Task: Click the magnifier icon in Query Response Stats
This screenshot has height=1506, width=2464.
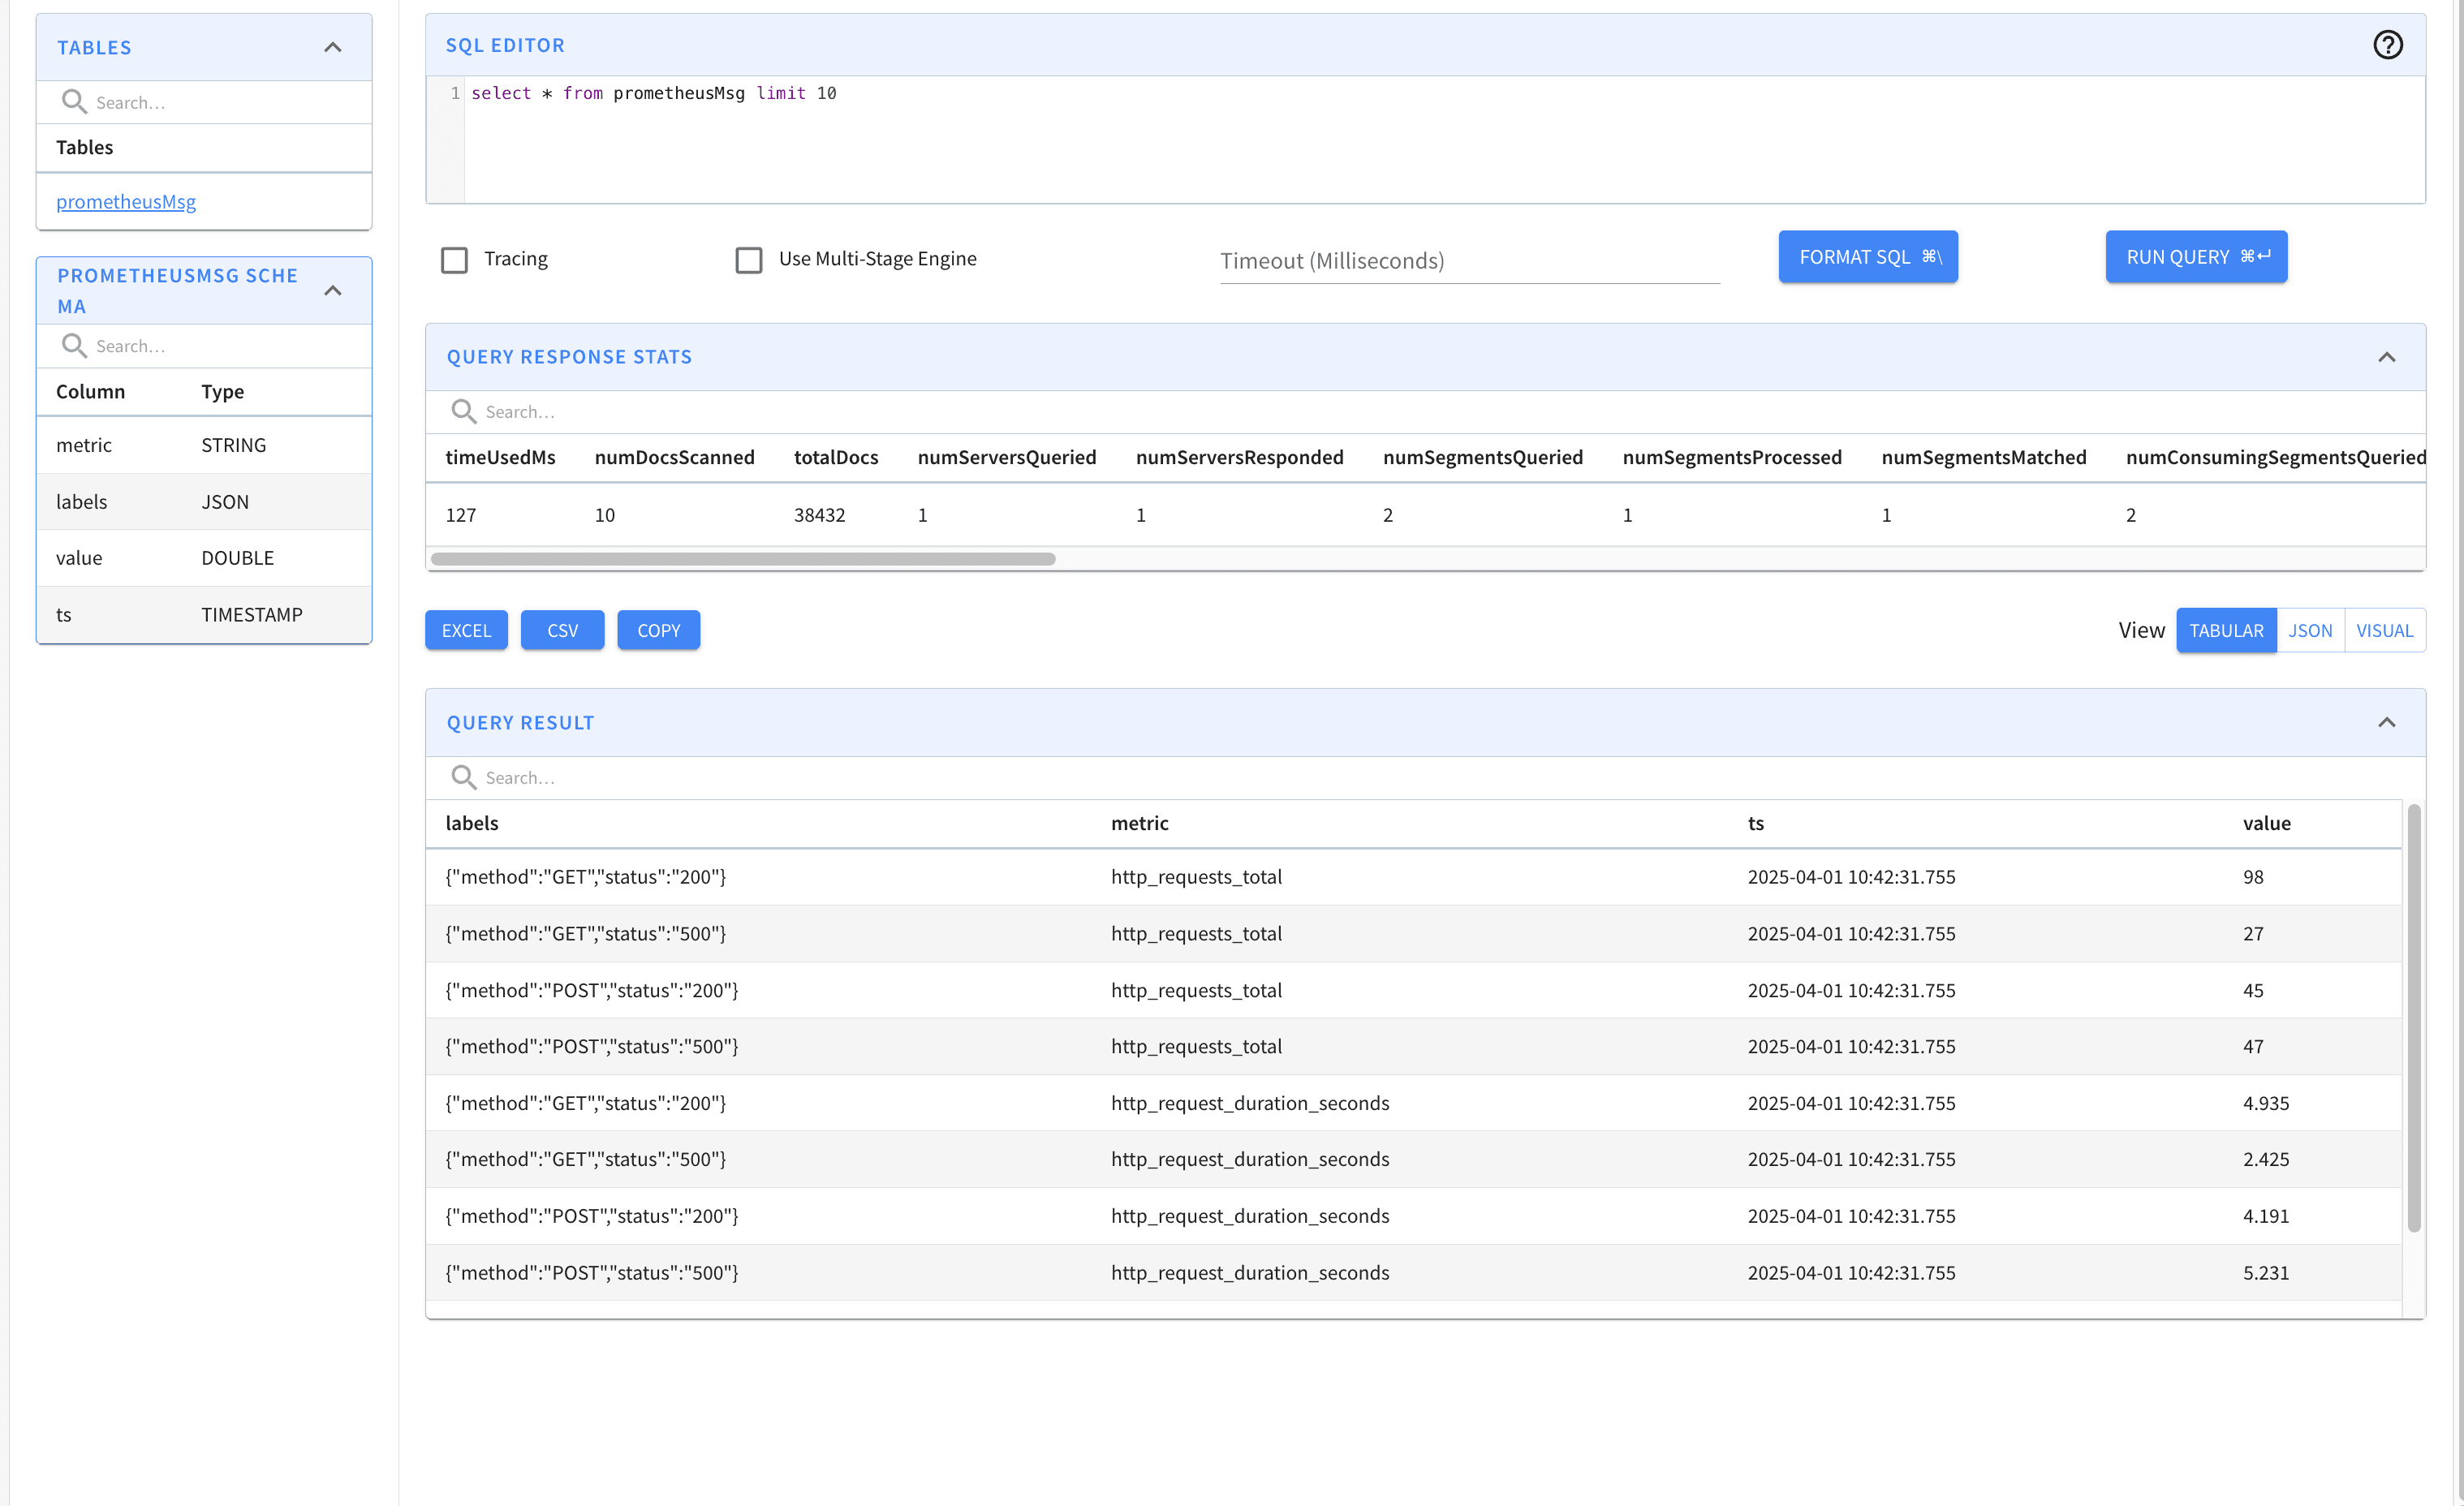Action: [x=463, y=412]
